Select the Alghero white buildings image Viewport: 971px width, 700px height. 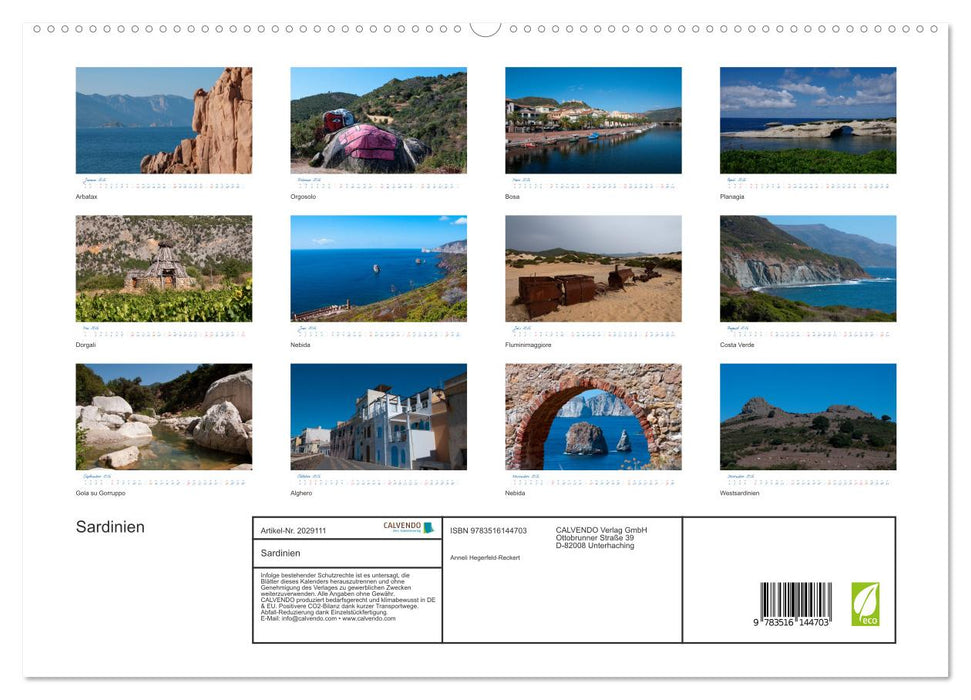tap(378, 417)
